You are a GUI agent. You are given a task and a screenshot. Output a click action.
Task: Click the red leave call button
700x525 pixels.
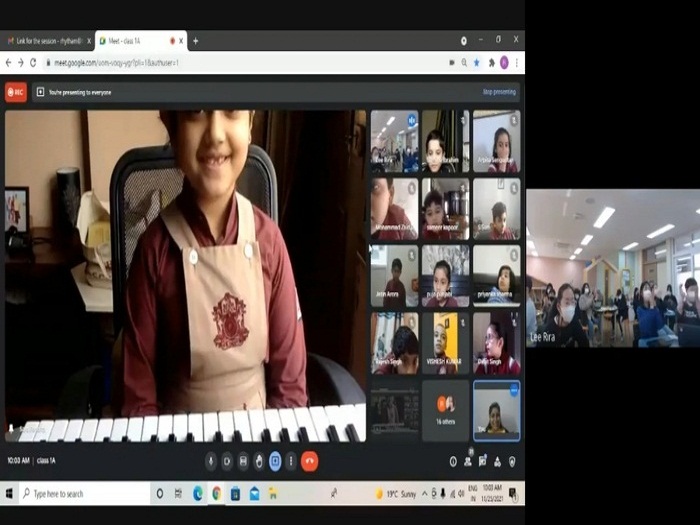309,461
